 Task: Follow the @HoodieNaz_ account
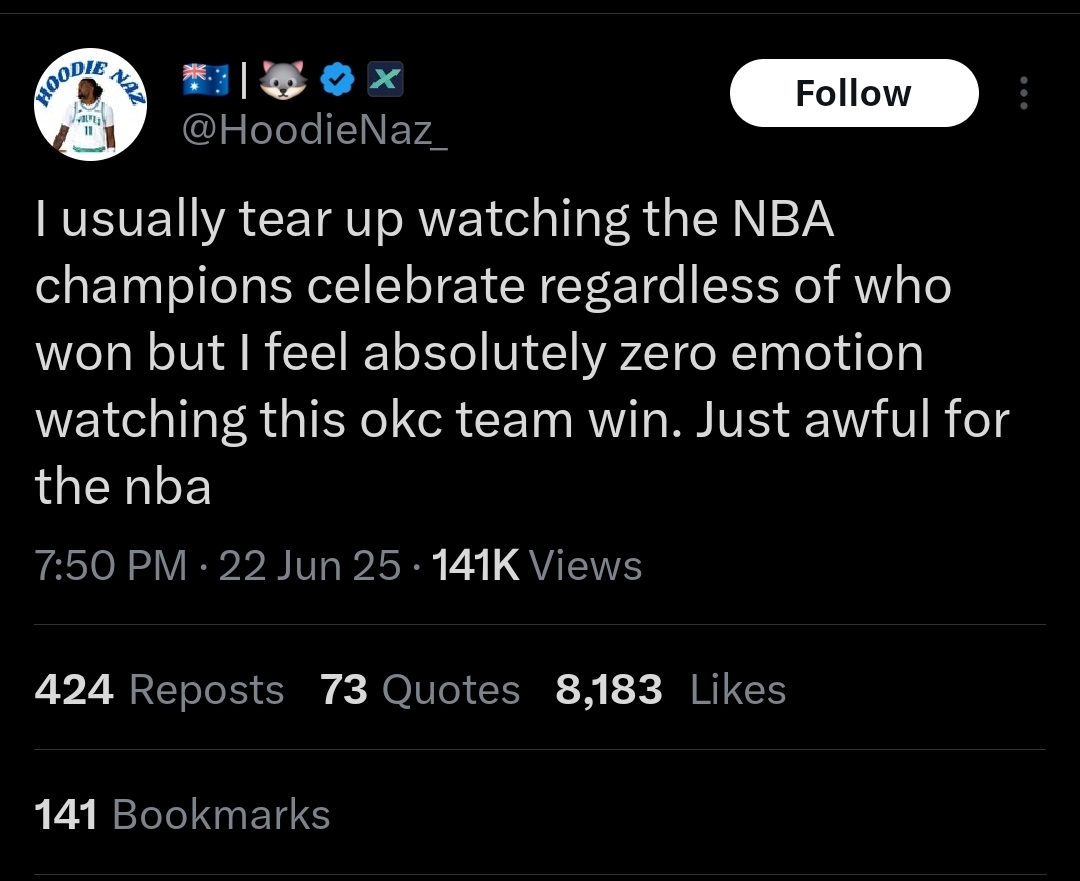coord(854,93)
